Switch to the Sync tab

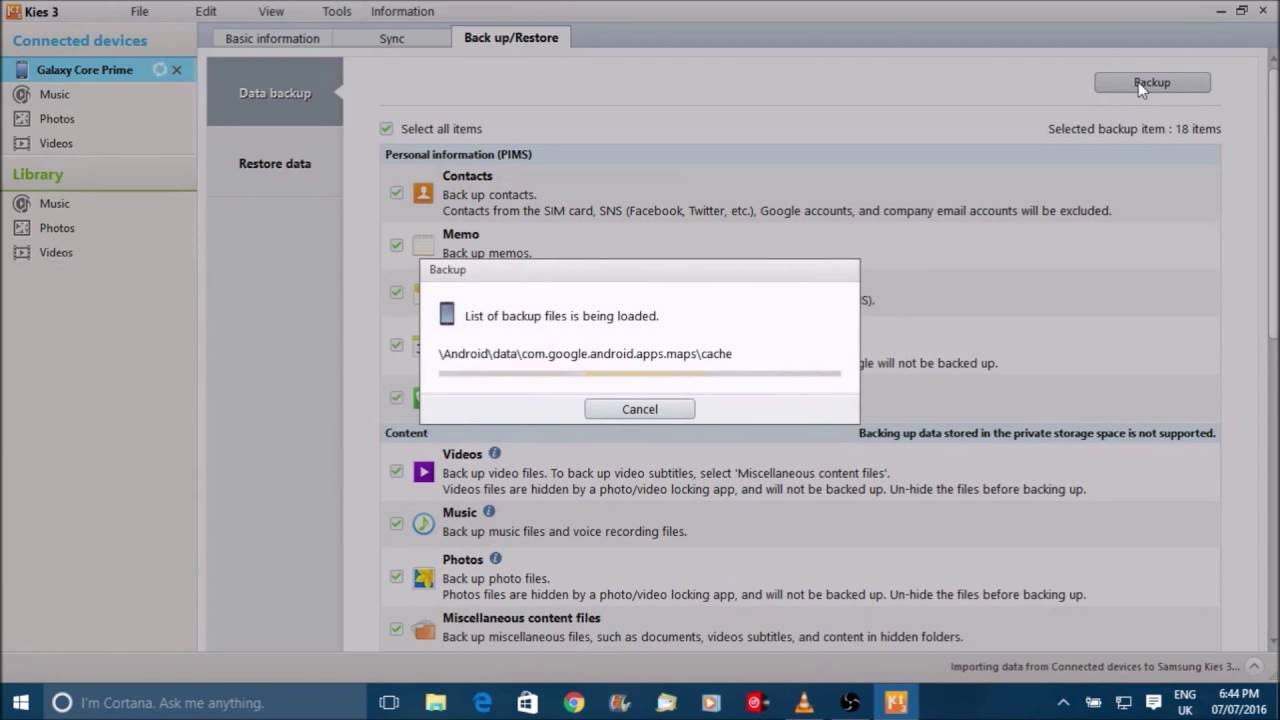click(391, 38)
